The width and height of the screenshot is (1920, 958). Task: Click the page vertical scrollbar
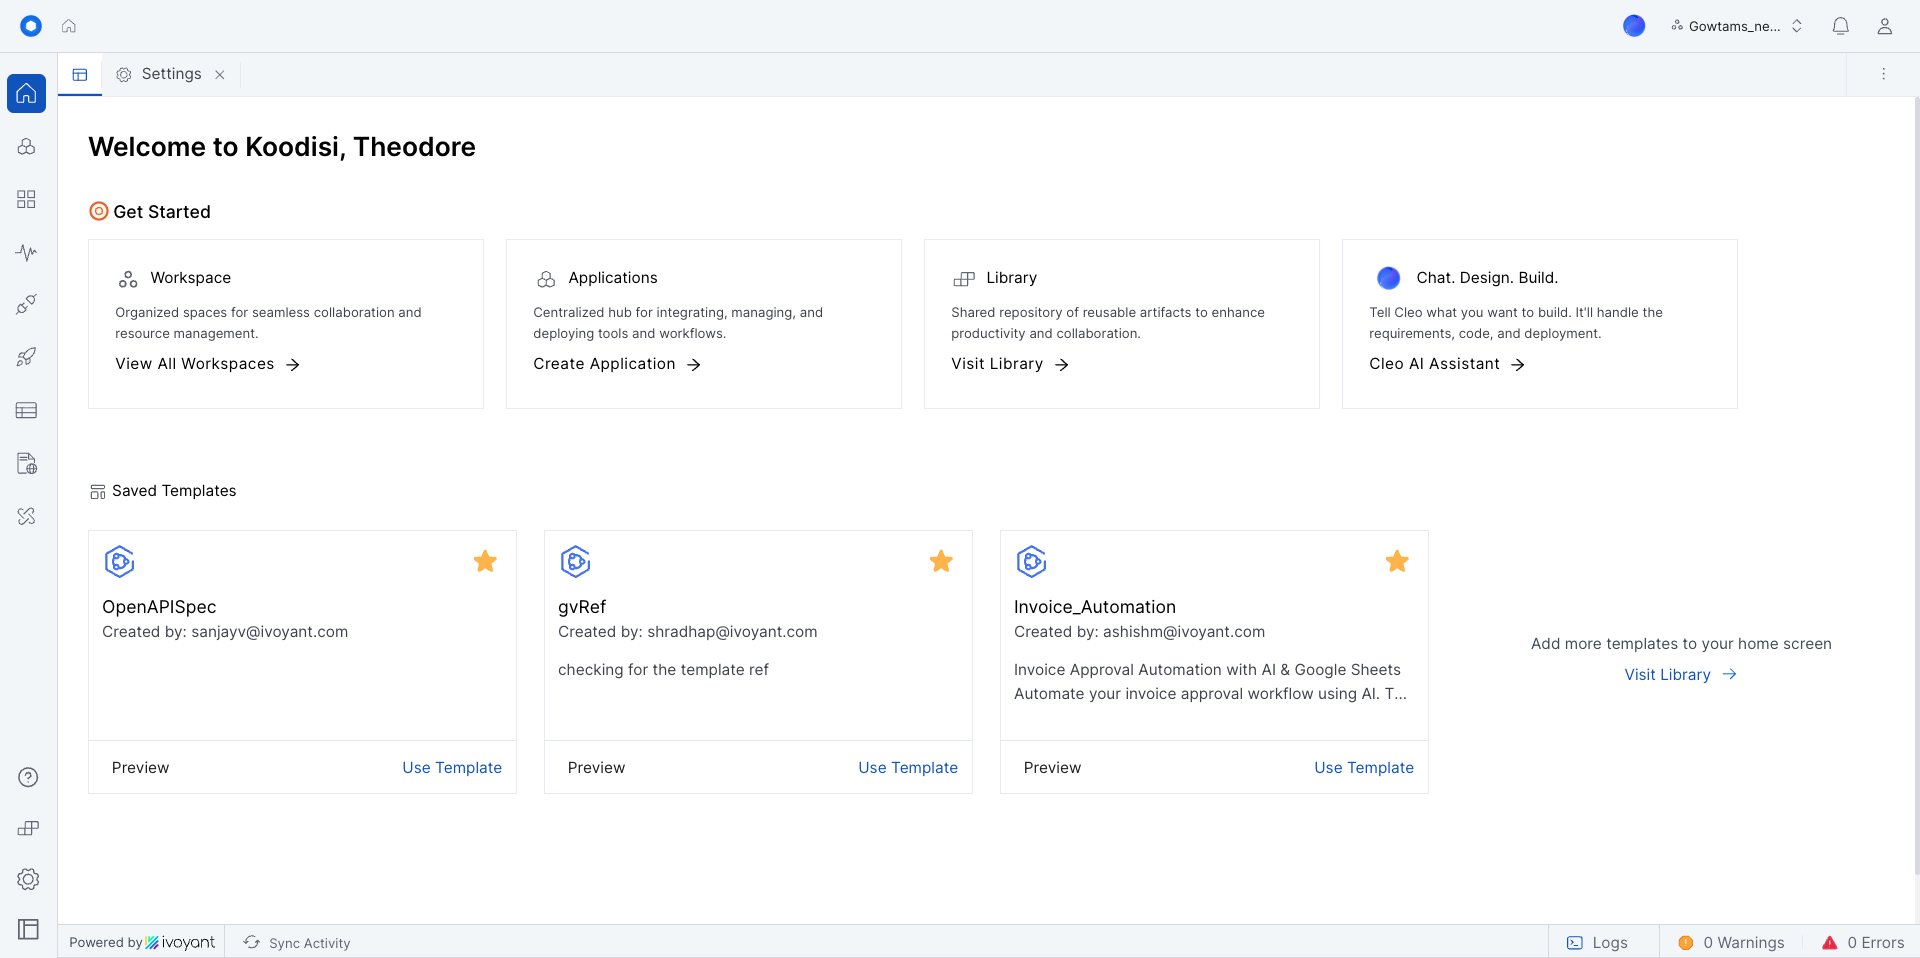click(1916, 485)
